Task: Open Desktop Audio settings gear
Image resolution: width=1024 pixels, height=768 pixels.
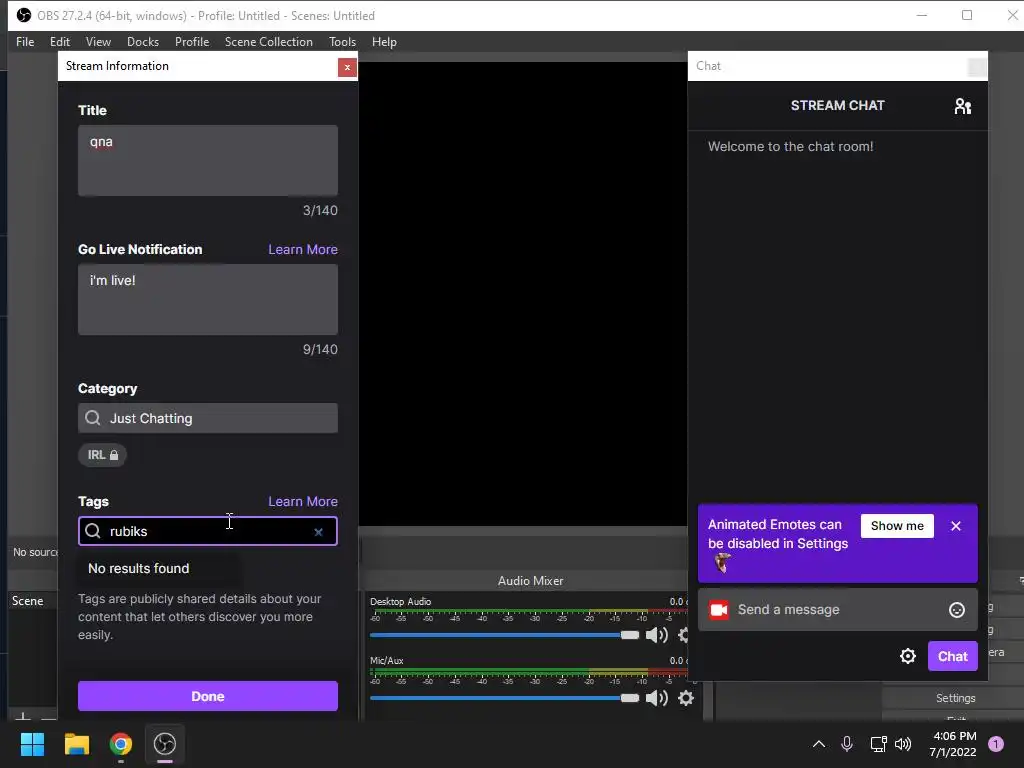Action: 683,635
